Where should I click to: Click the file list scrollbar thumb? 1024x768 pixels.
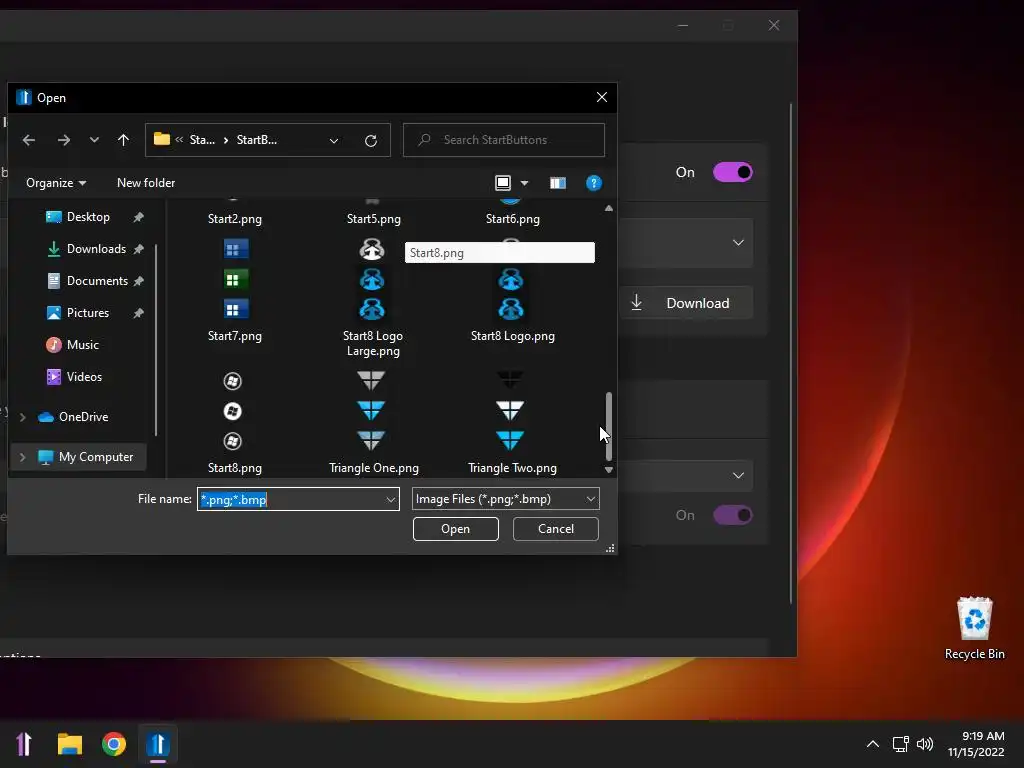click(x=609, y=426)
